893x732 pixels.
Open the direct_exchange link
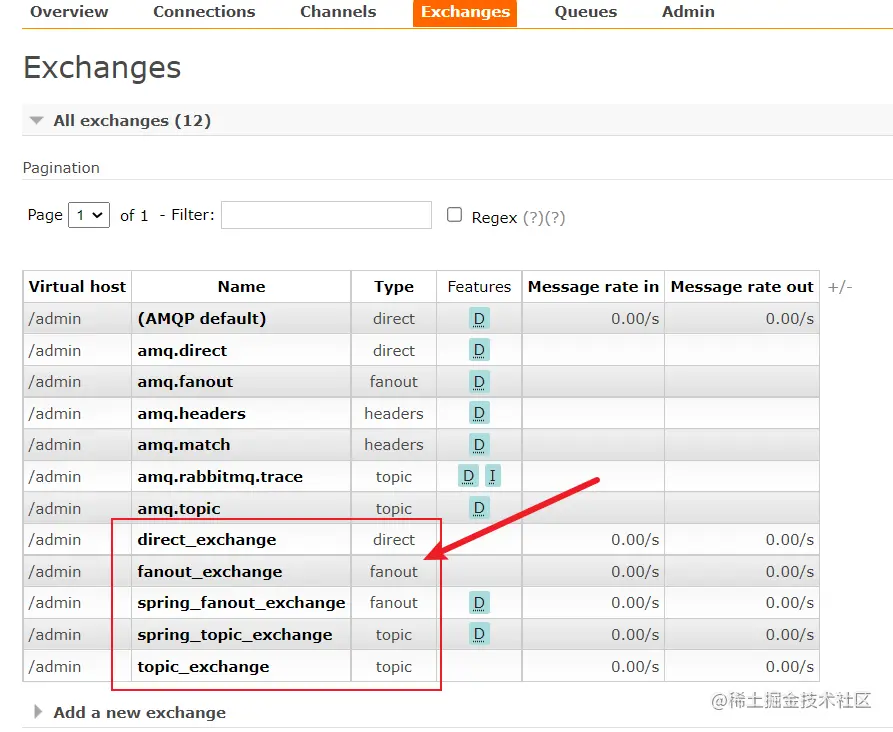coord(207,540)
